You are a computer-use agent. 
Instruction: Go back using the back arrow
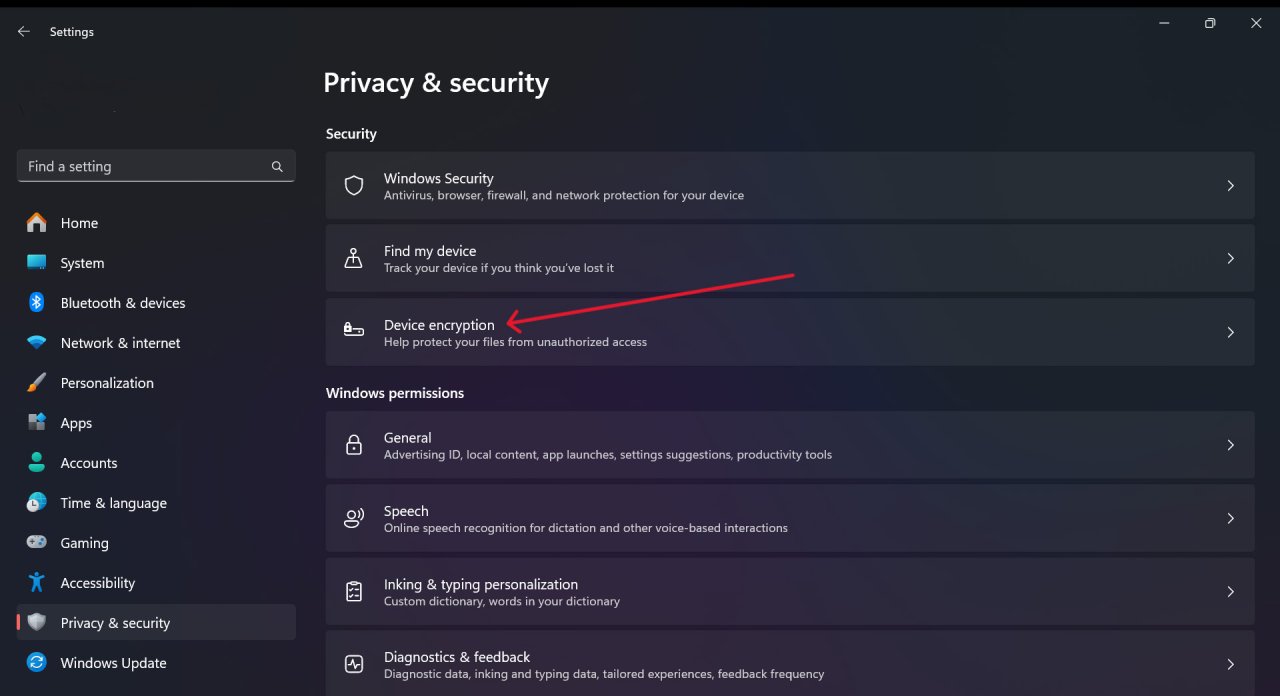coord(24,32)
